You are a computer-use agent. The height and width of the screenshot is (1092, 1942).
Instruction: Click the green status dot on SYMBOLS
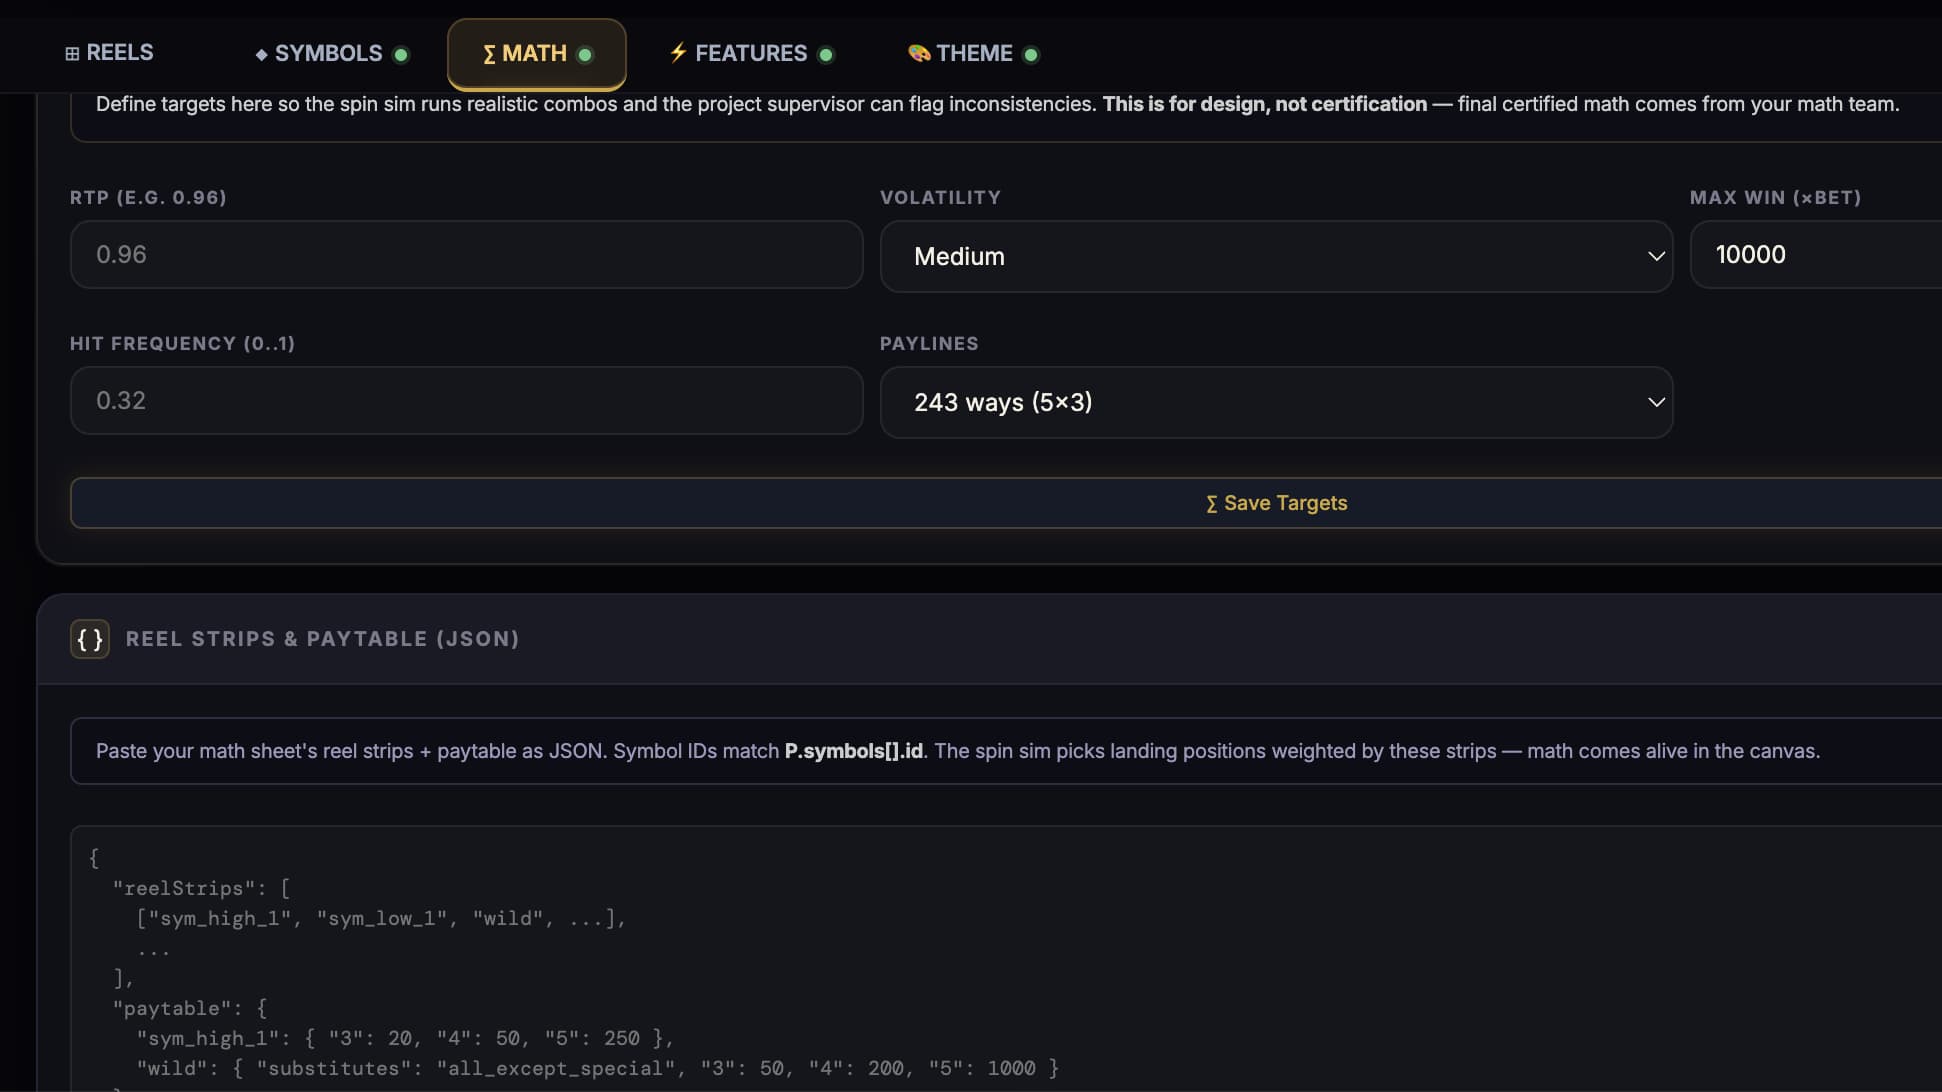pos(401,54)
